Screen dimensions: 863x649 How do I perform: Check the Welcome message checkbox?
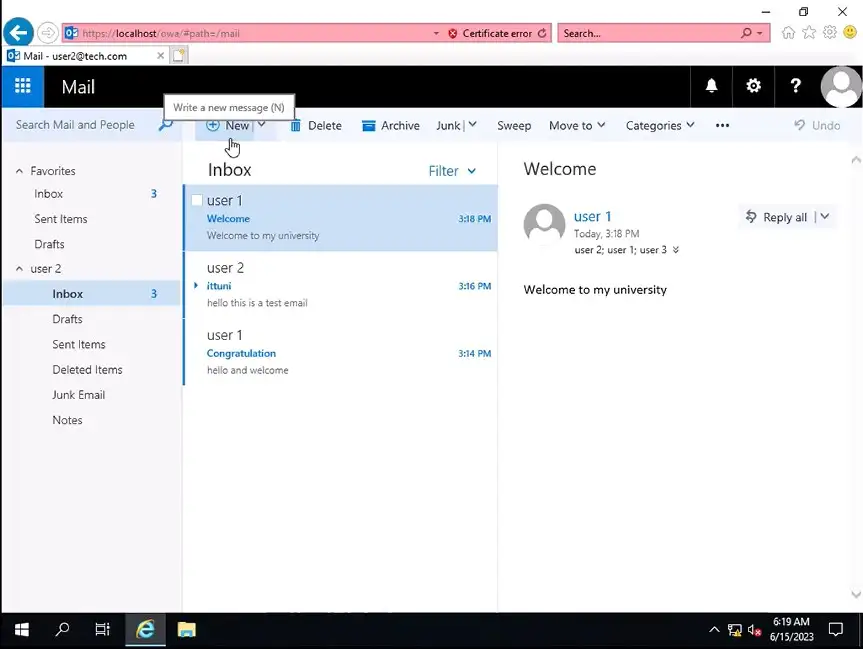(x=197, y=201)
